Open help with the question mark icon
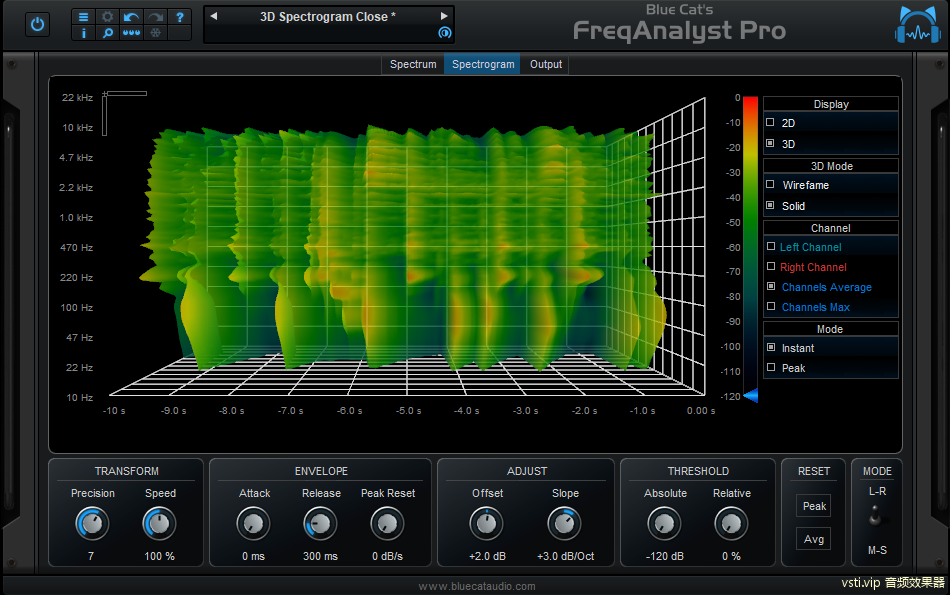This screenshot has height=595, width=950. coord(179,17)
